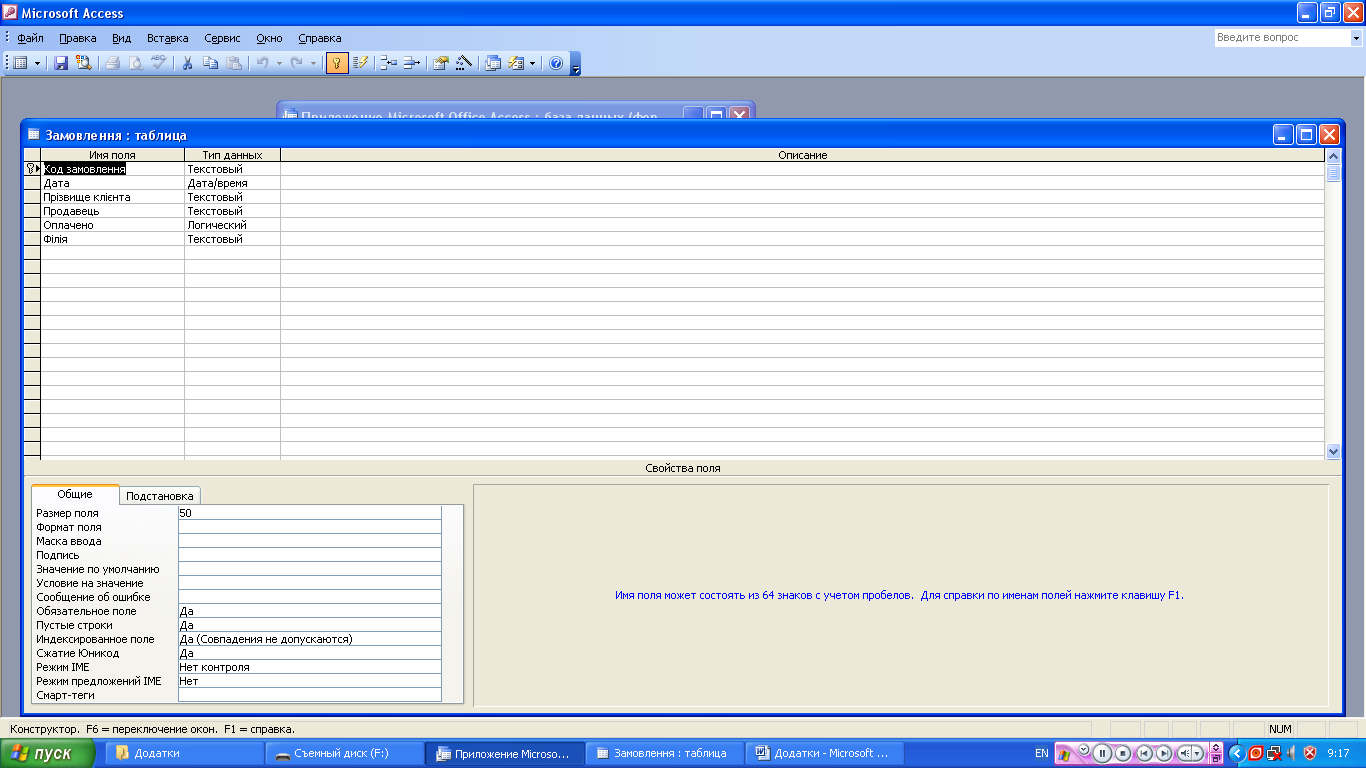Click the Логический data type cell
Image resolution: width=1366 pixels, height=768 pixels.
click(232, 226)
